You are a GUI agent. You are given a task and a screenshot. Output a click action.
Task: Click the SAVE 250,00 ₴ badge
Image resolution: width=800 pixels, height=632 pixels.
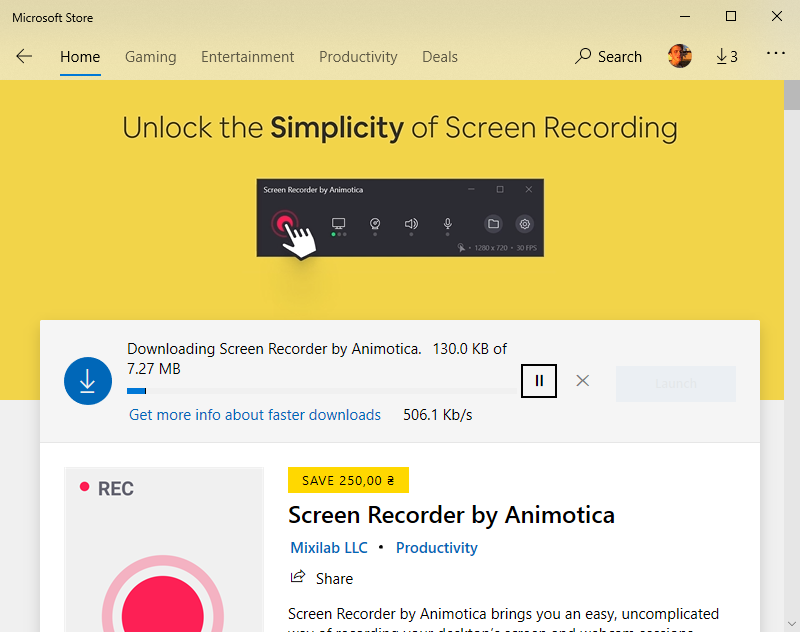click(x=348, y=480)
